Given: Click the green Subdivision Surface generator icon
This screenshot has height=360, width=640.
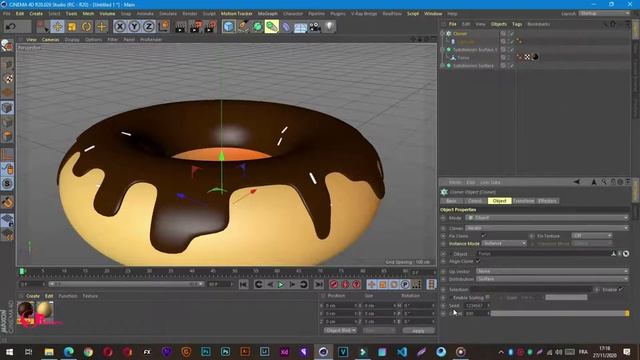Looking at the screenshot, I should (x=258, y=27).
